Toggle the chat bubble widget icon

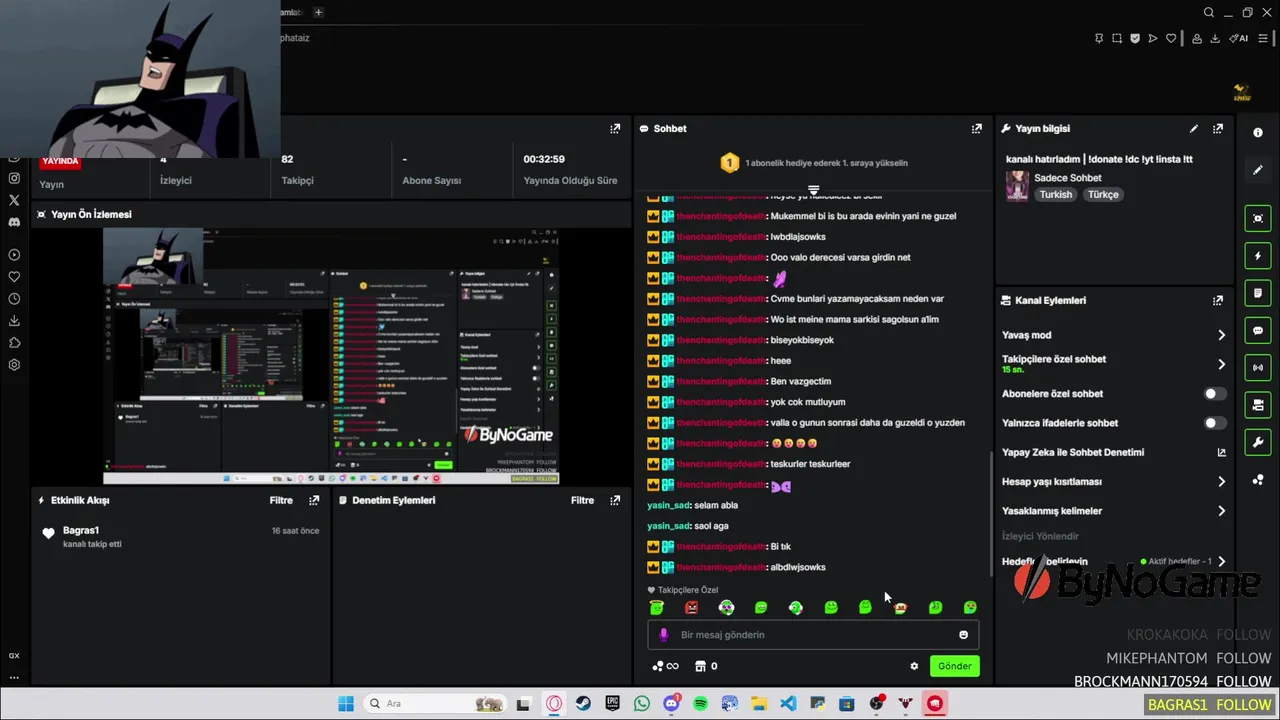click(x=1258, y=330)
